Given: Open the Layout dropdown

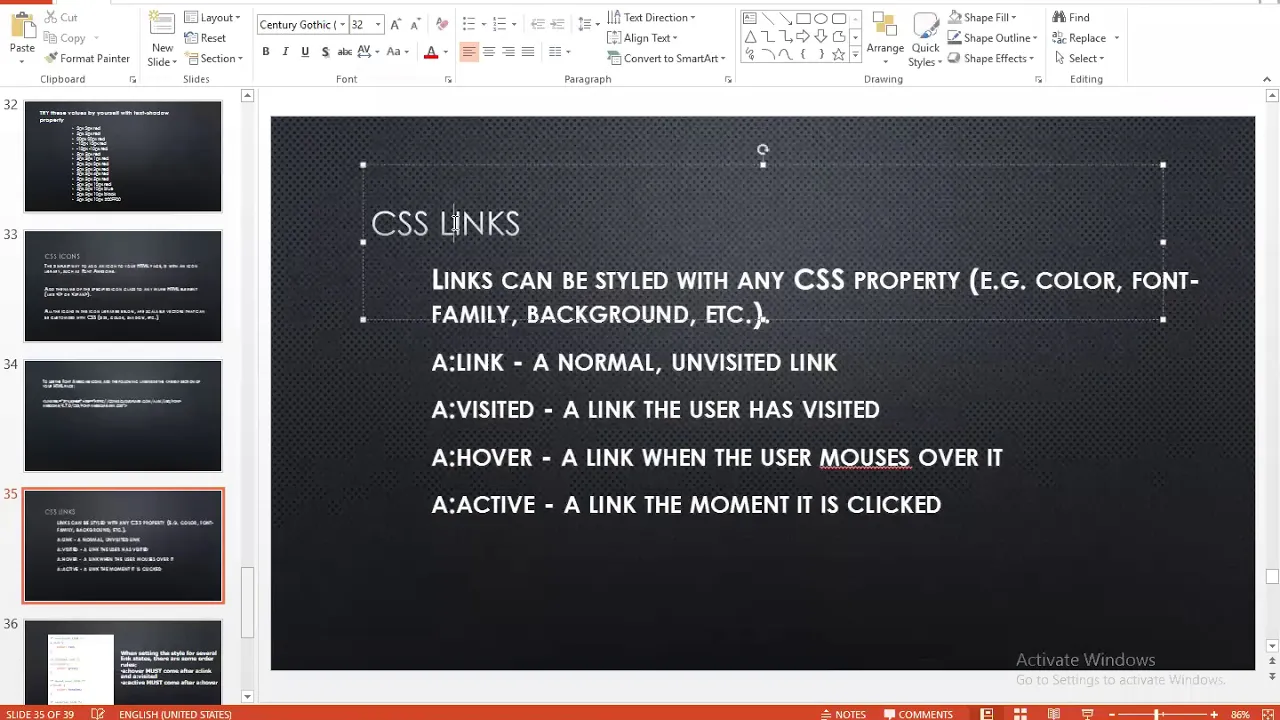Looking at the screenshot, I should pyautogui.click(x=212, y=17).
